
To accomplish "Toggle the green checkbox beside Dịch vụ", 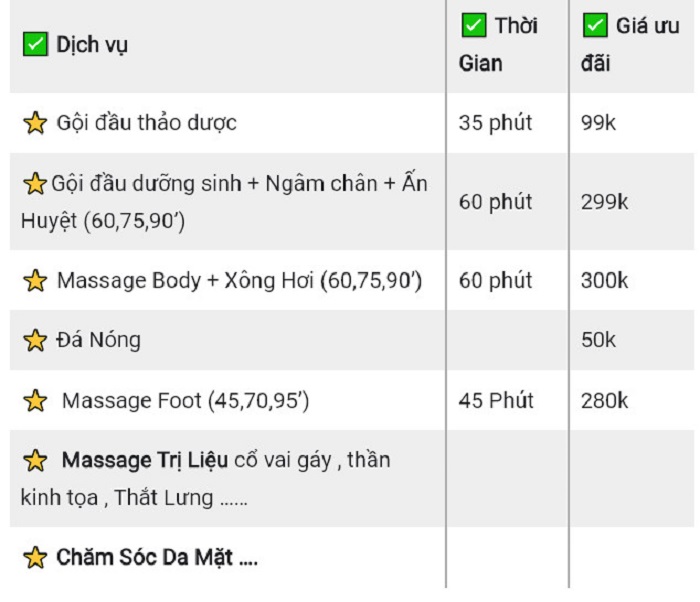I will pyautogui.click(x=35, y=44).
